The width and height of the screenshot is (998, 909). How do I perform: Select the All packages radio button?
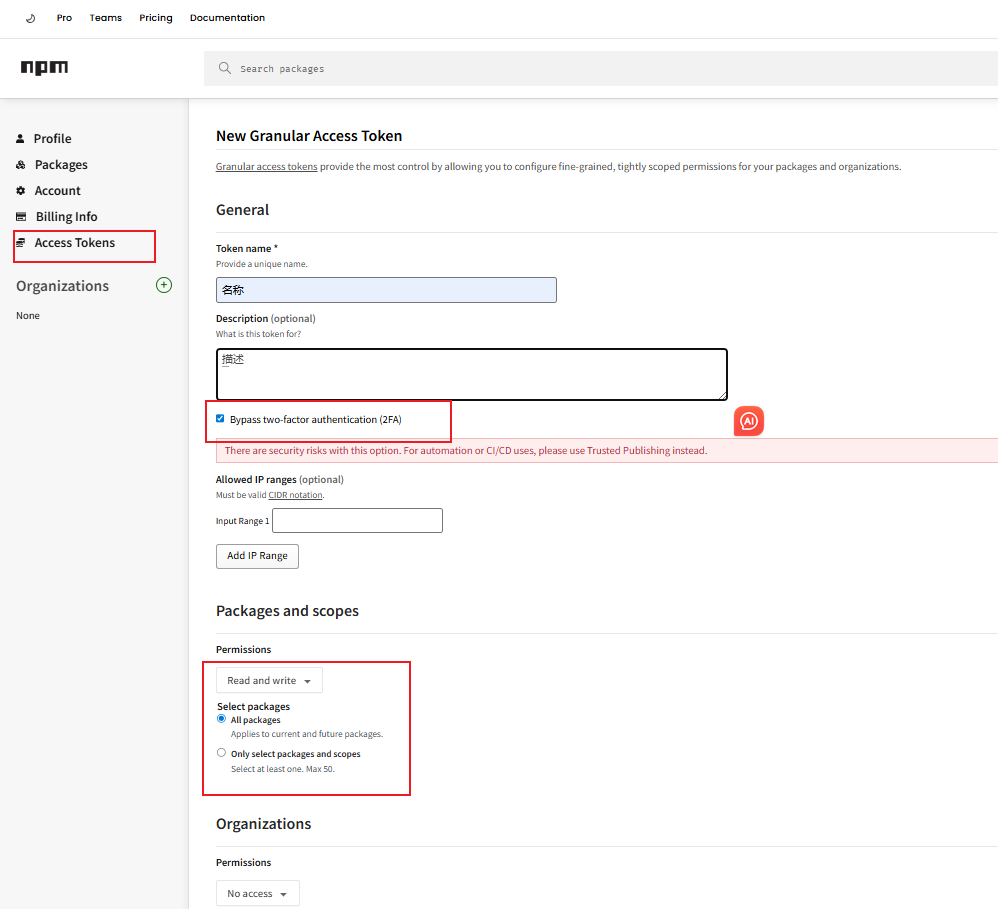tap(221, 719)
